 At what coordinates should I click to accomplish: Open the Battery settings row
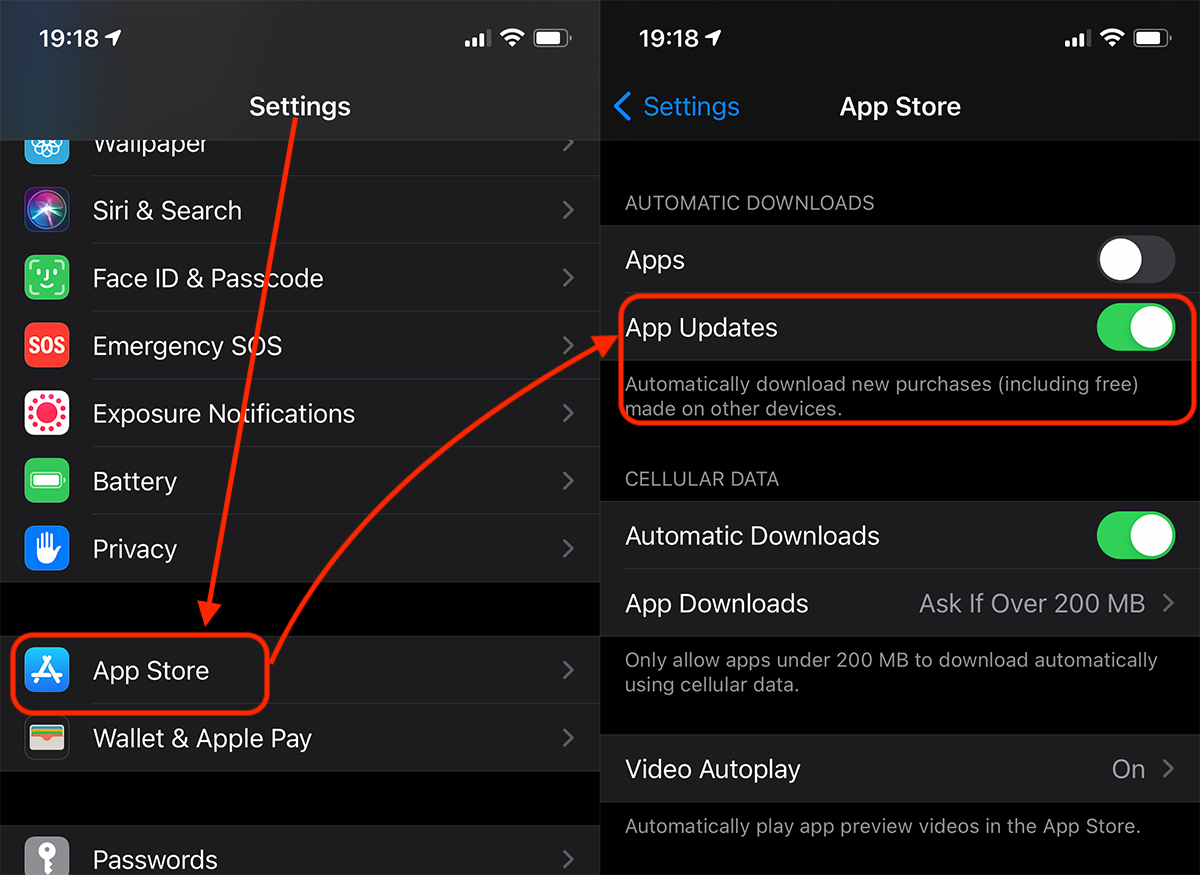300,481
